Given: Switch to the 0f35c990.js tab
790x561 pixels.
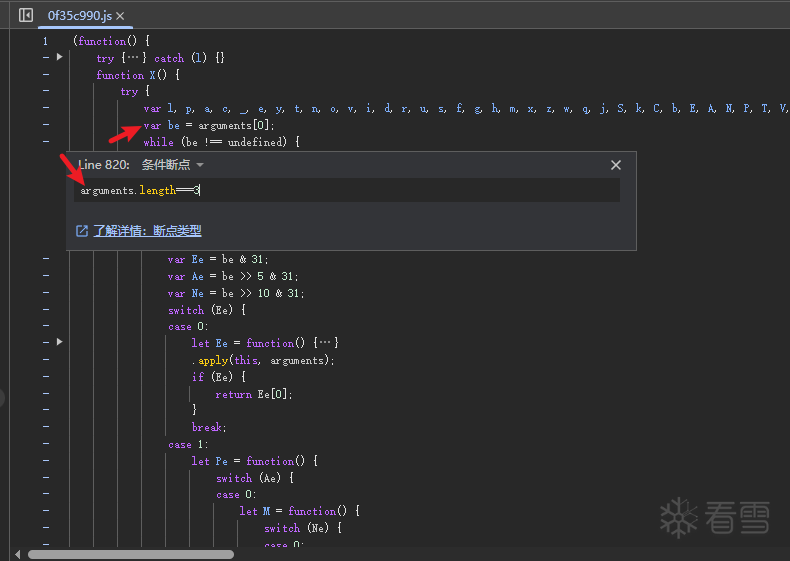Looking at the screenshot, I should [80, 16].
